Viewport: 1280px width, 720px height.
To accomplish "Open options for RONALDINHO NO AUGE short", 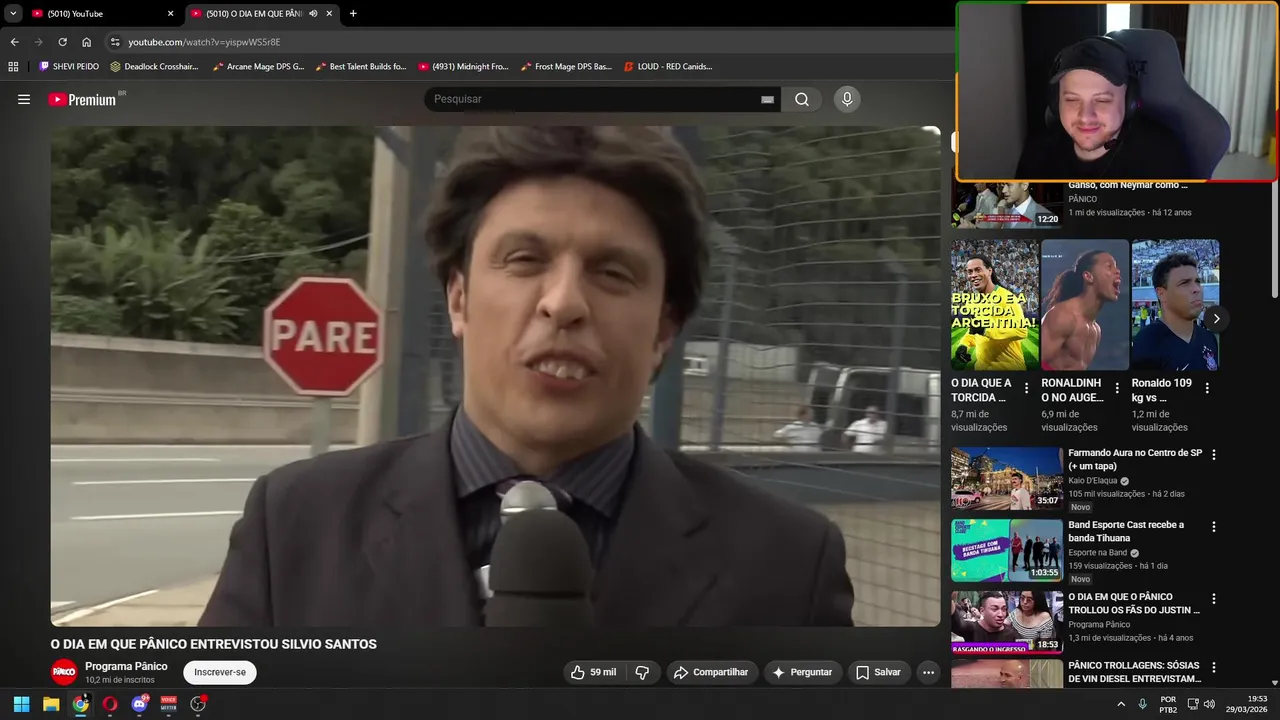I will 1117,388.
